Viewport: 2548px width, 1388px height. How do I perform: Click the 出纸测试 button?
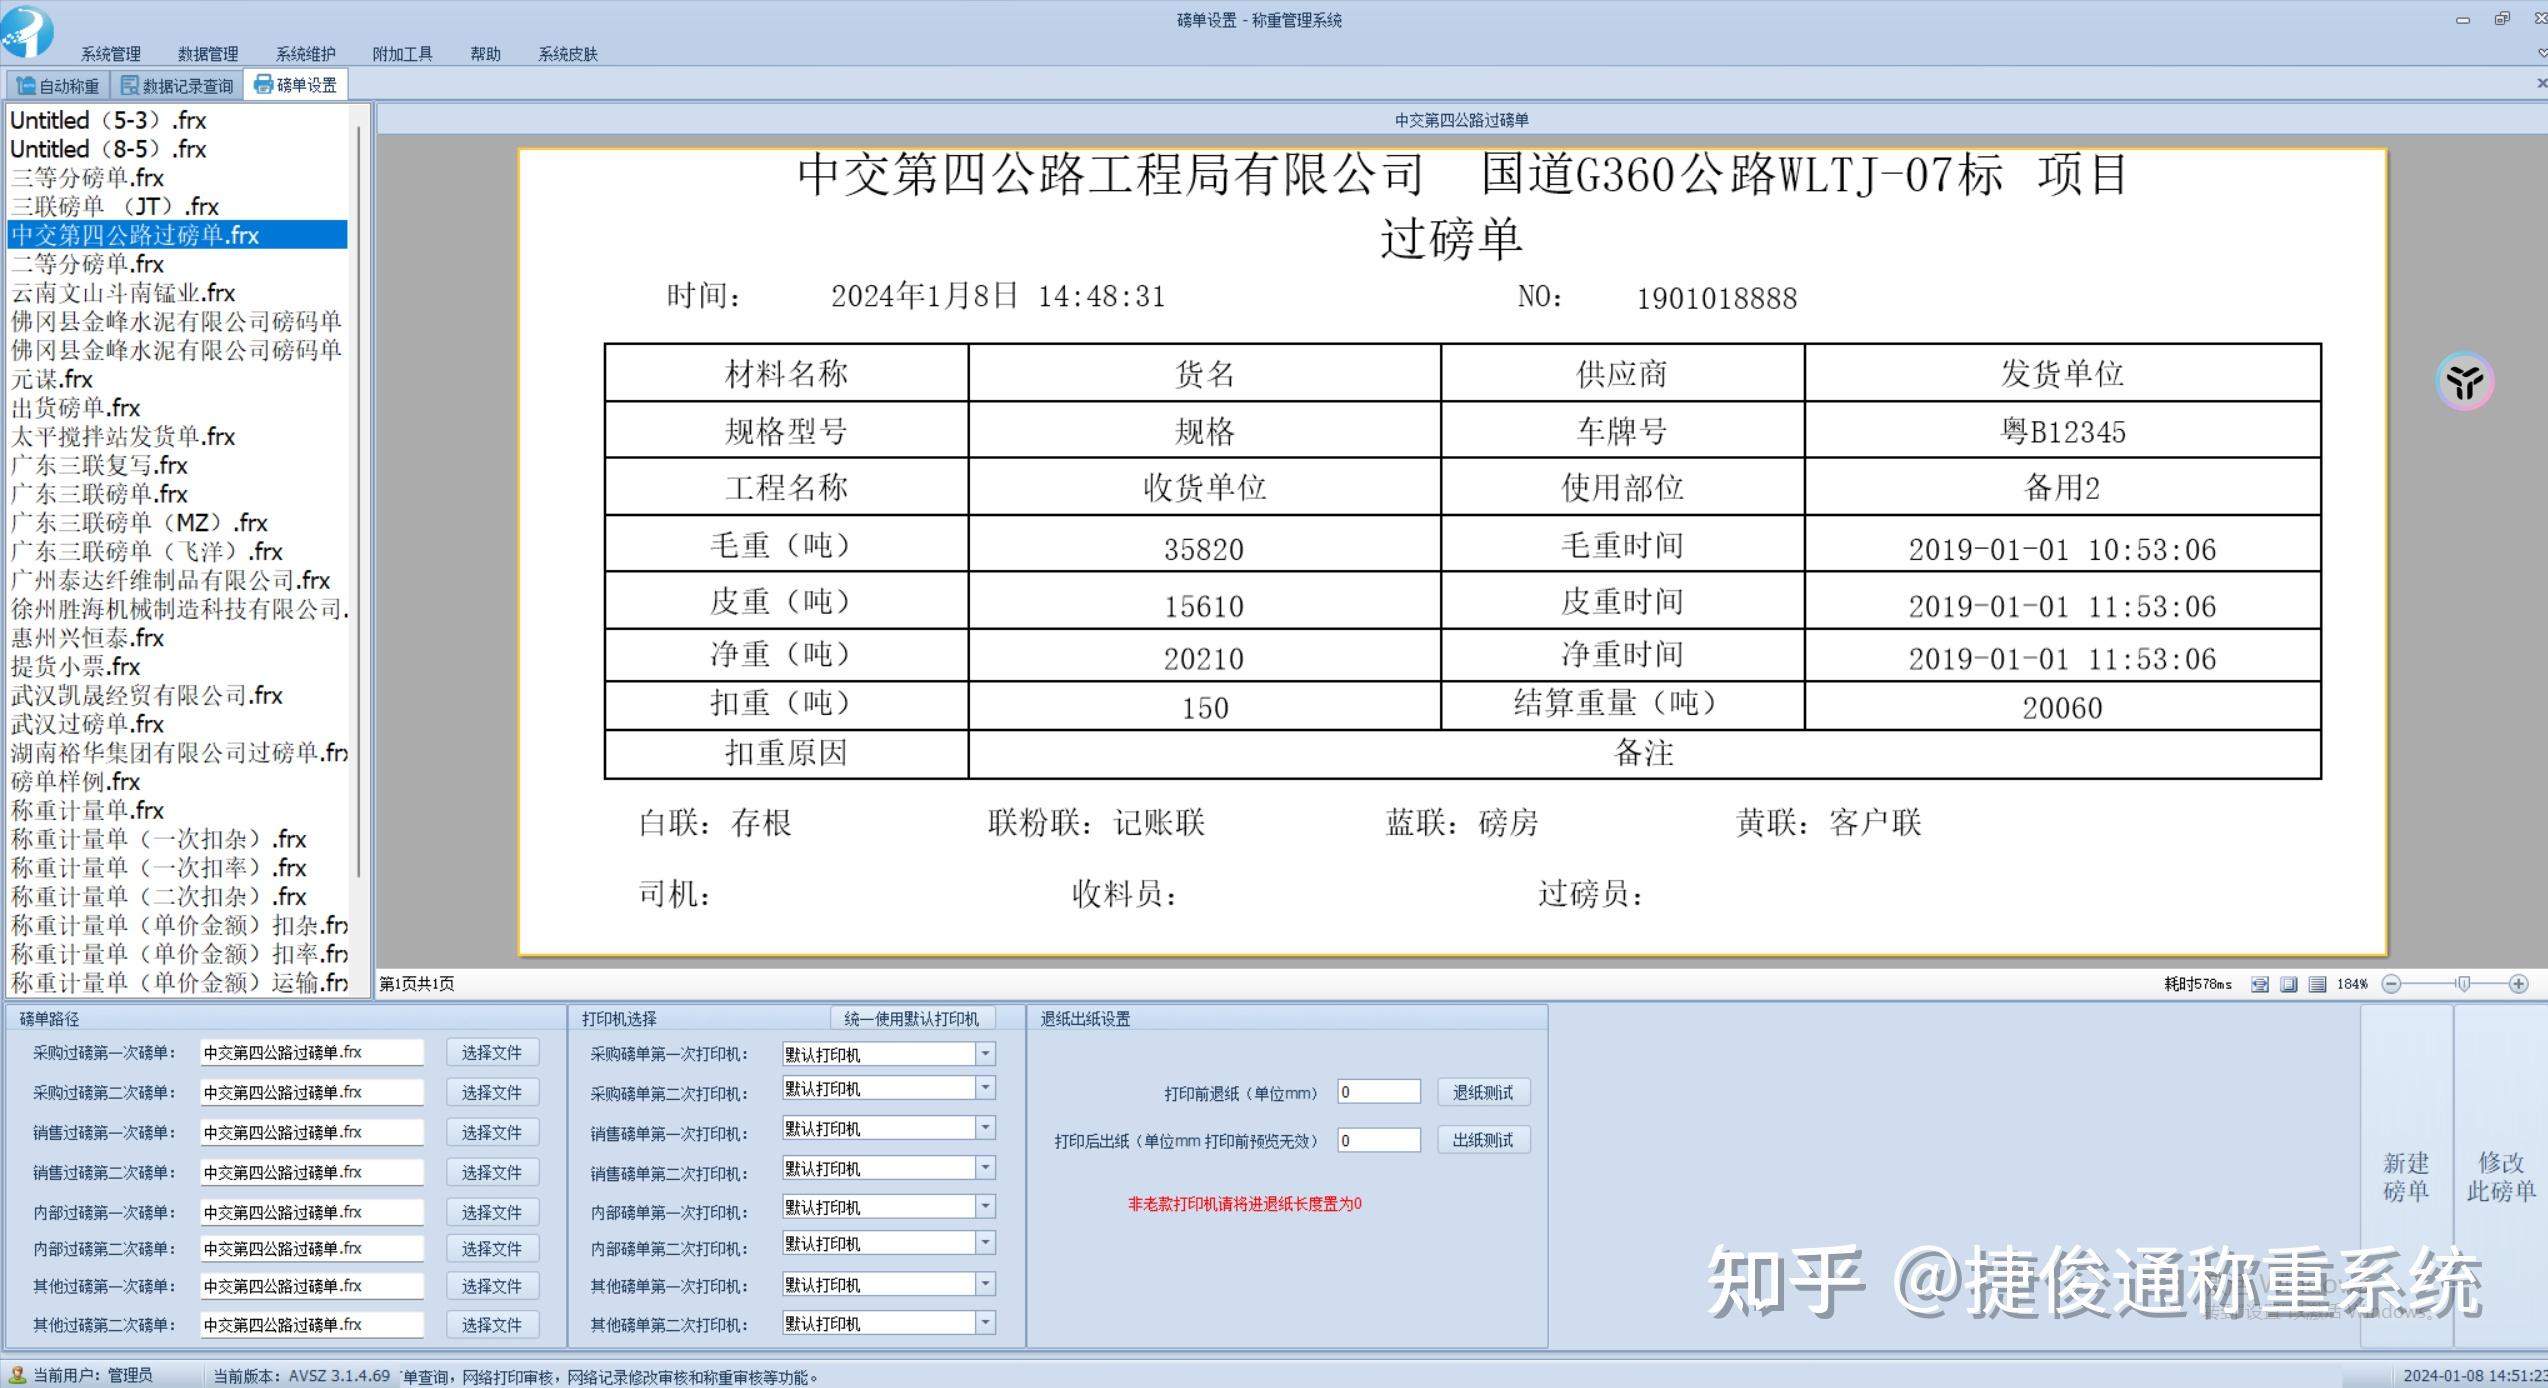1483,1140
